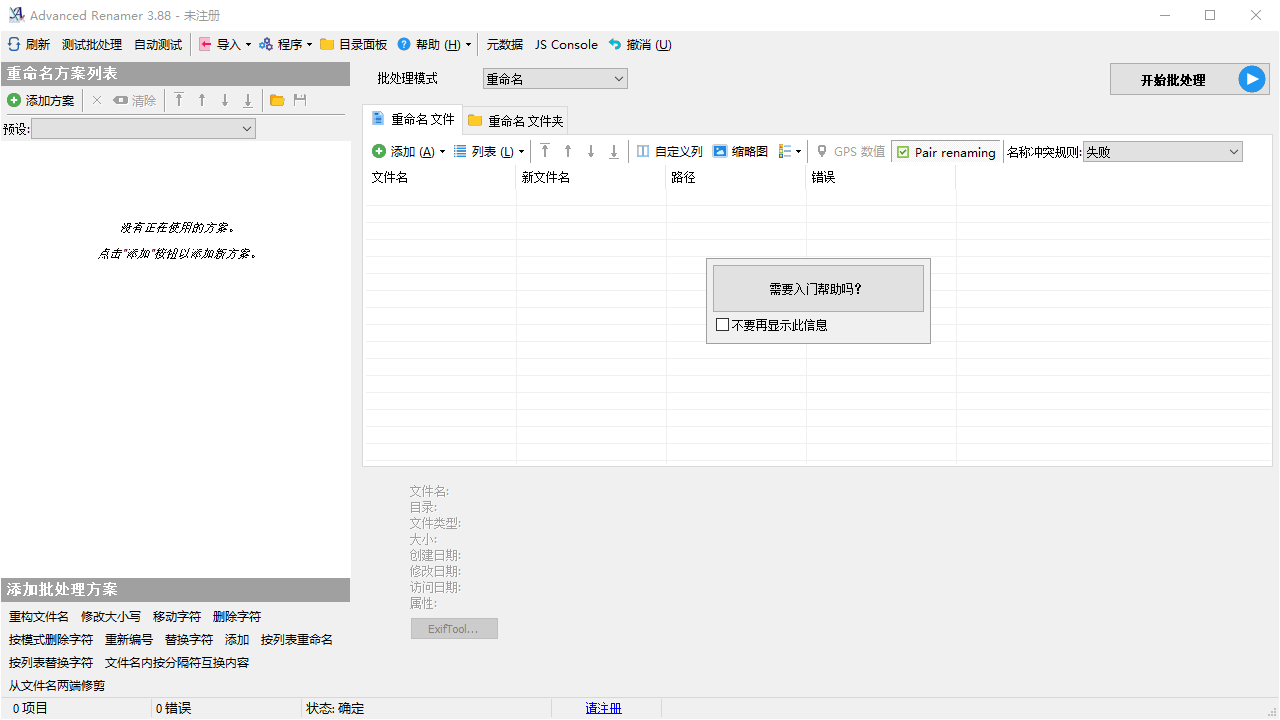Click the 文件名 column header
The width and height of the screenshot is (1280, 720).
pos(390,177)
